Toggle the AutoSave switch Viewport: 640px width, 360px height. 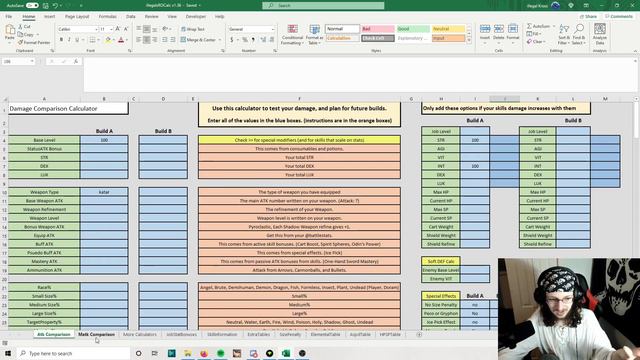click(x=32, y=6)
